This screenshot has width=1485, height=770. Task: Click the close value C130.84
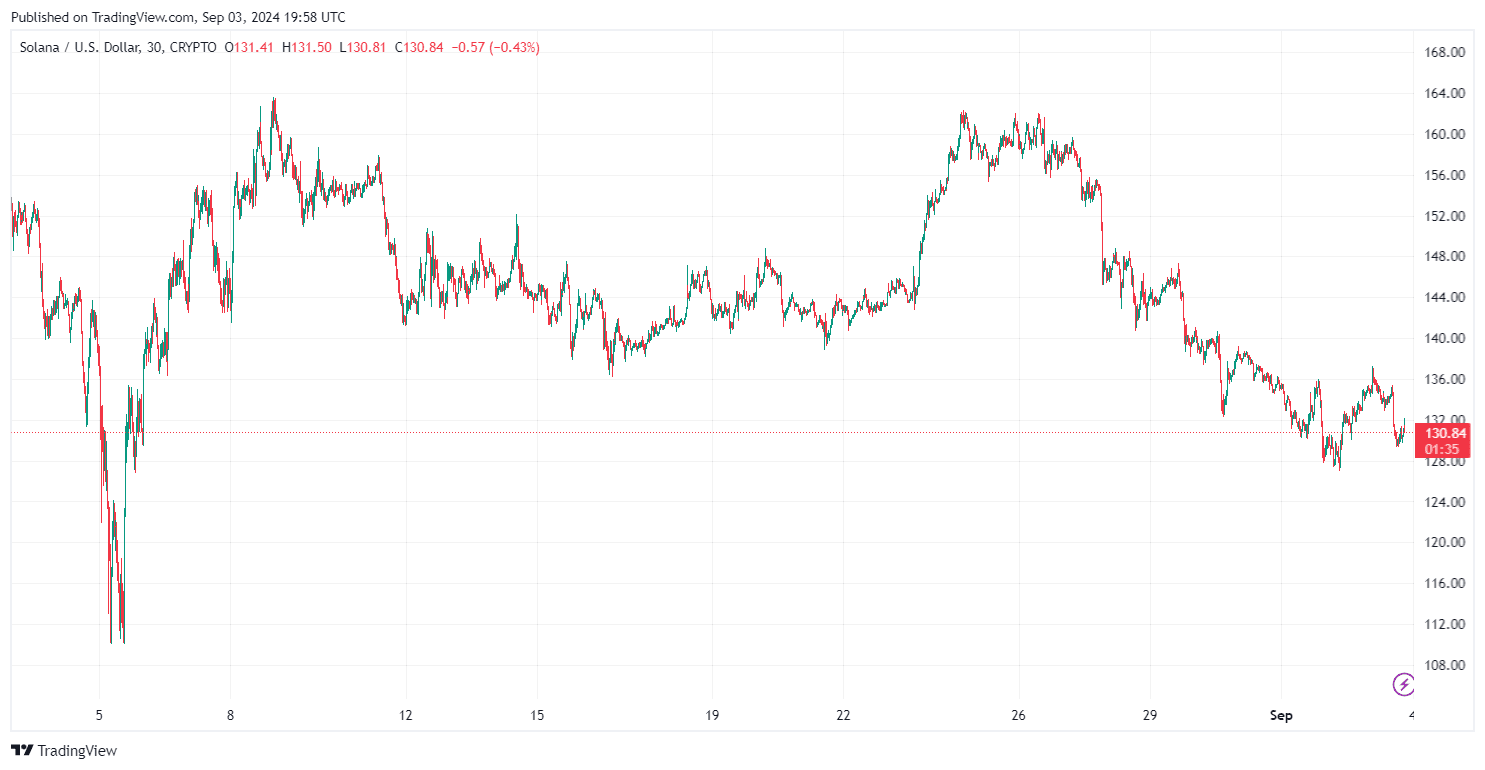[x=419, y=47]
